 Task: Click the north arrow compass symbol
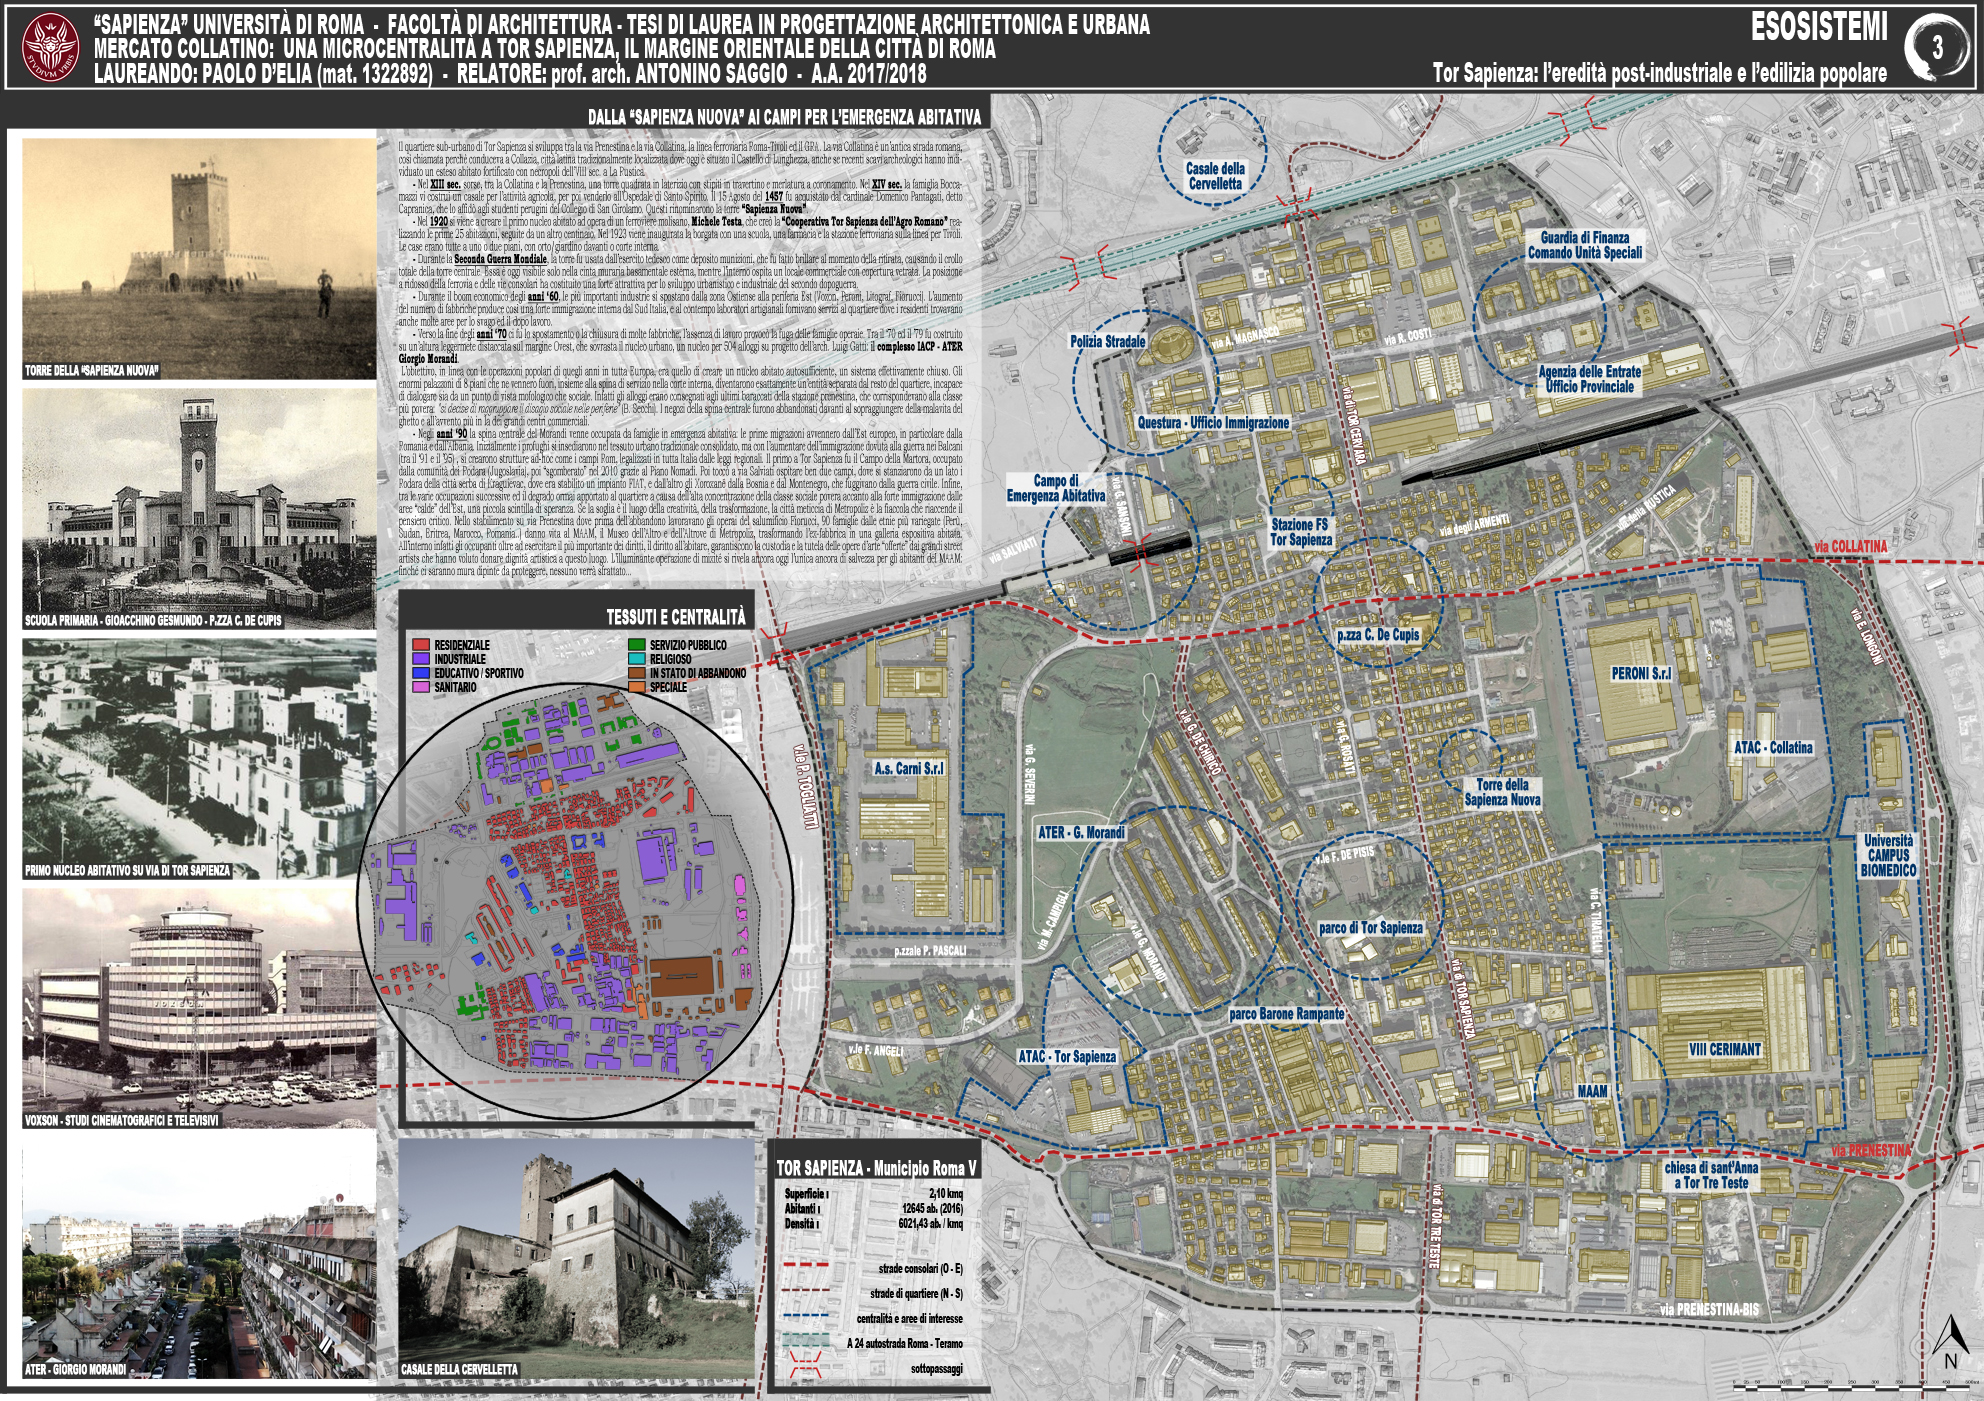pyautogui.click(x=1950, y=1340)
